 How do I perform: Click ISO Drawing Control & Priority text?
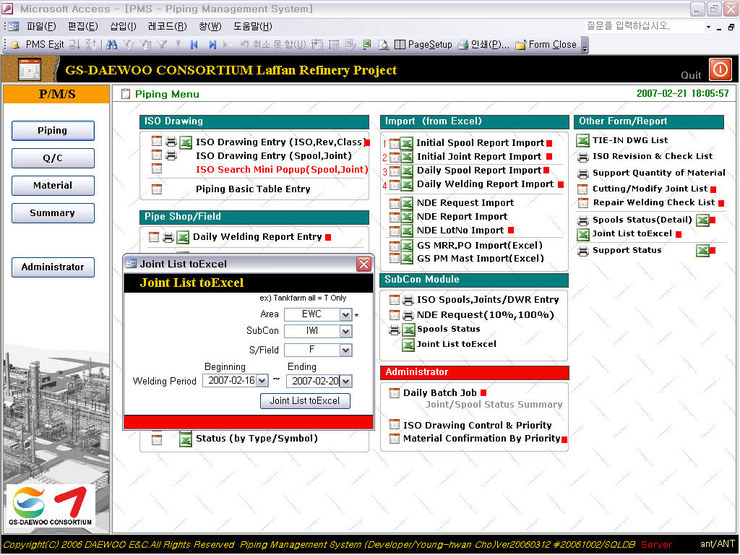477,425
